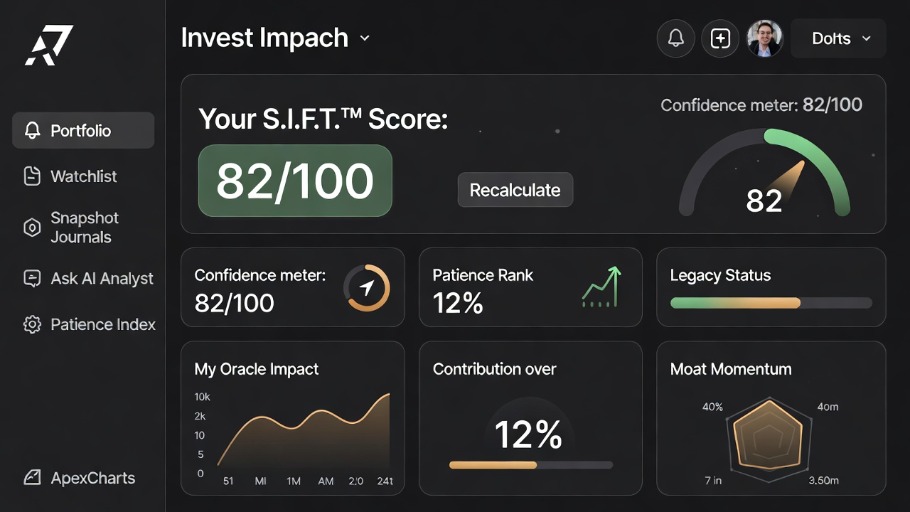
Task: Click the Ask AI Analyst chat icon
Action: 32,279
